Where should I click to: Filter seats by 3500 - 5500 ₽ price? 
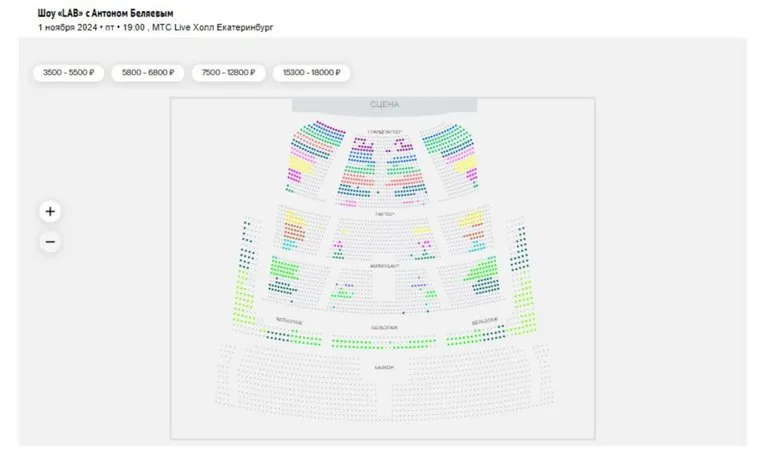tap(68, 73)
